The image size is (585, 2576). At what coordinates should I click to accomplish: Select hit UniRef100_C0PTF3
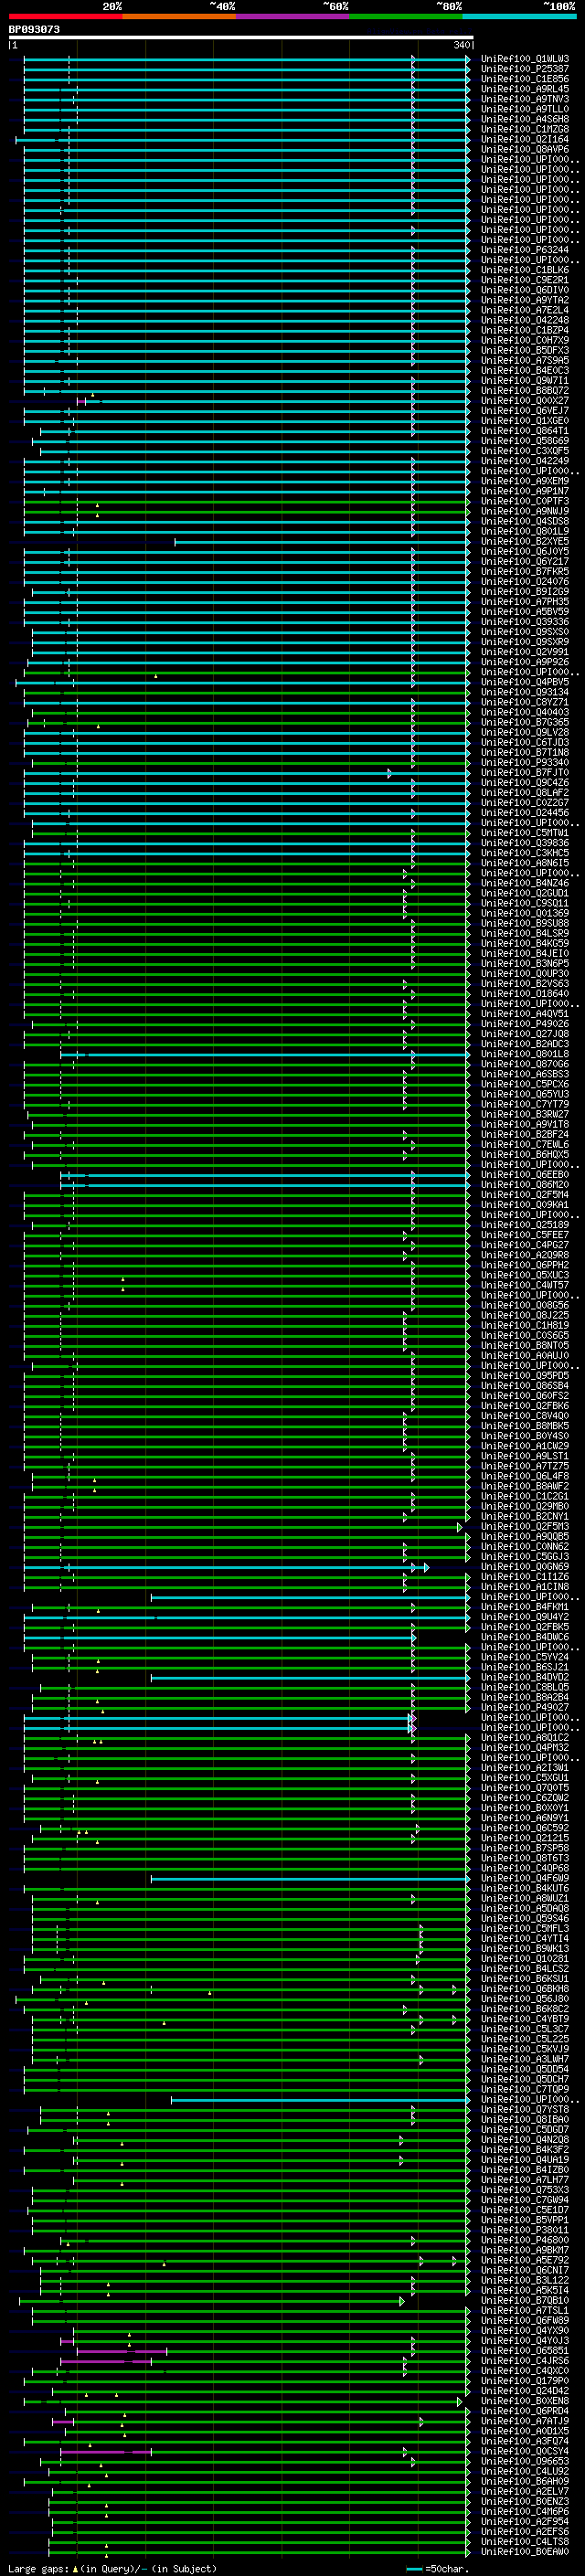pyautogui.click(x=525, y=501)
